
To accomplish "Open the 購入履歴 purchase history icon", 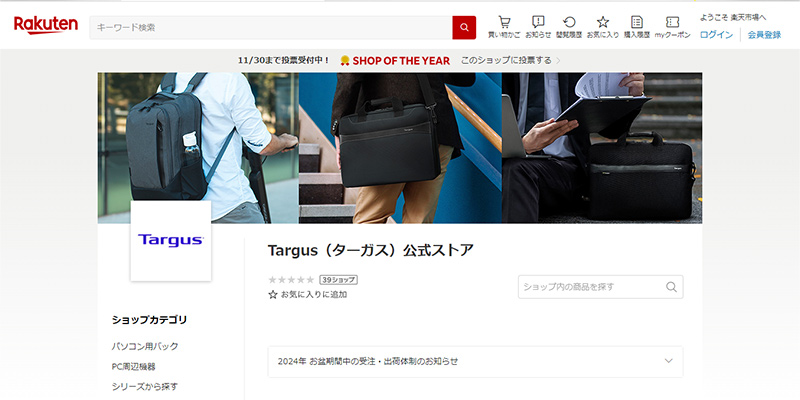I will [x=637, y=22].
